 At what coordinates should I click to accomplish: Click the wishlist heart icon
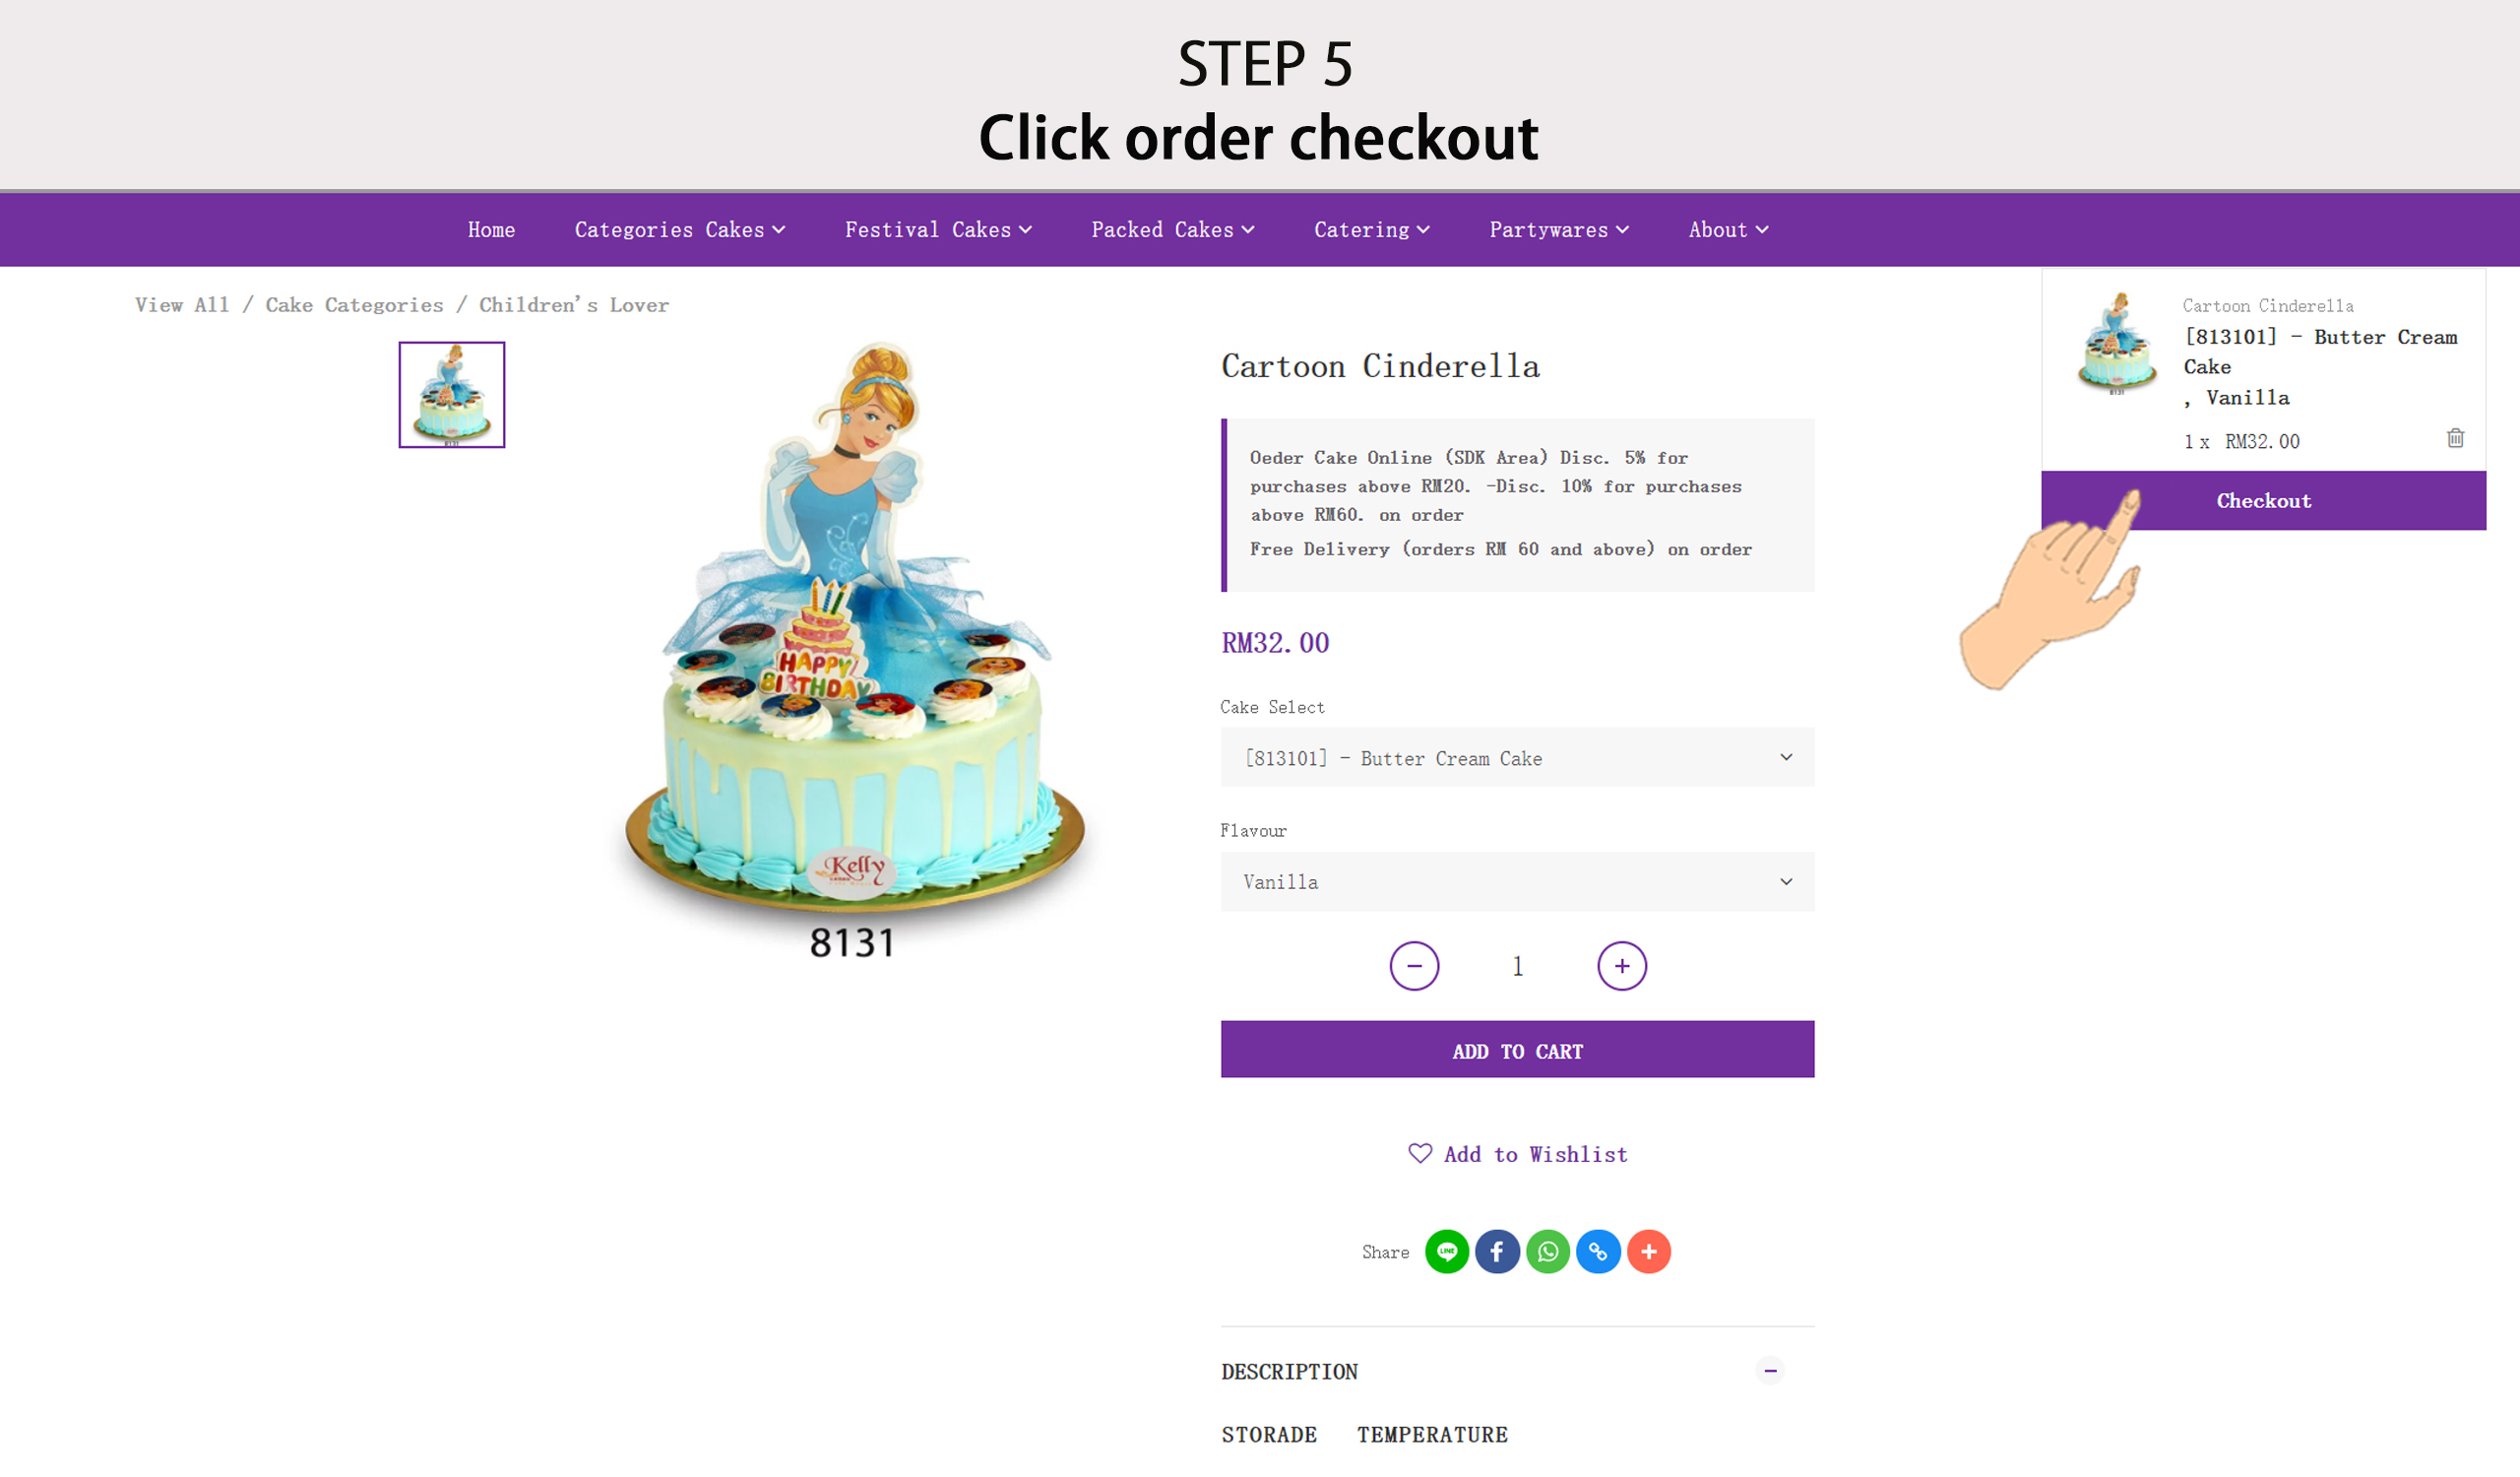[1420, 1153]
